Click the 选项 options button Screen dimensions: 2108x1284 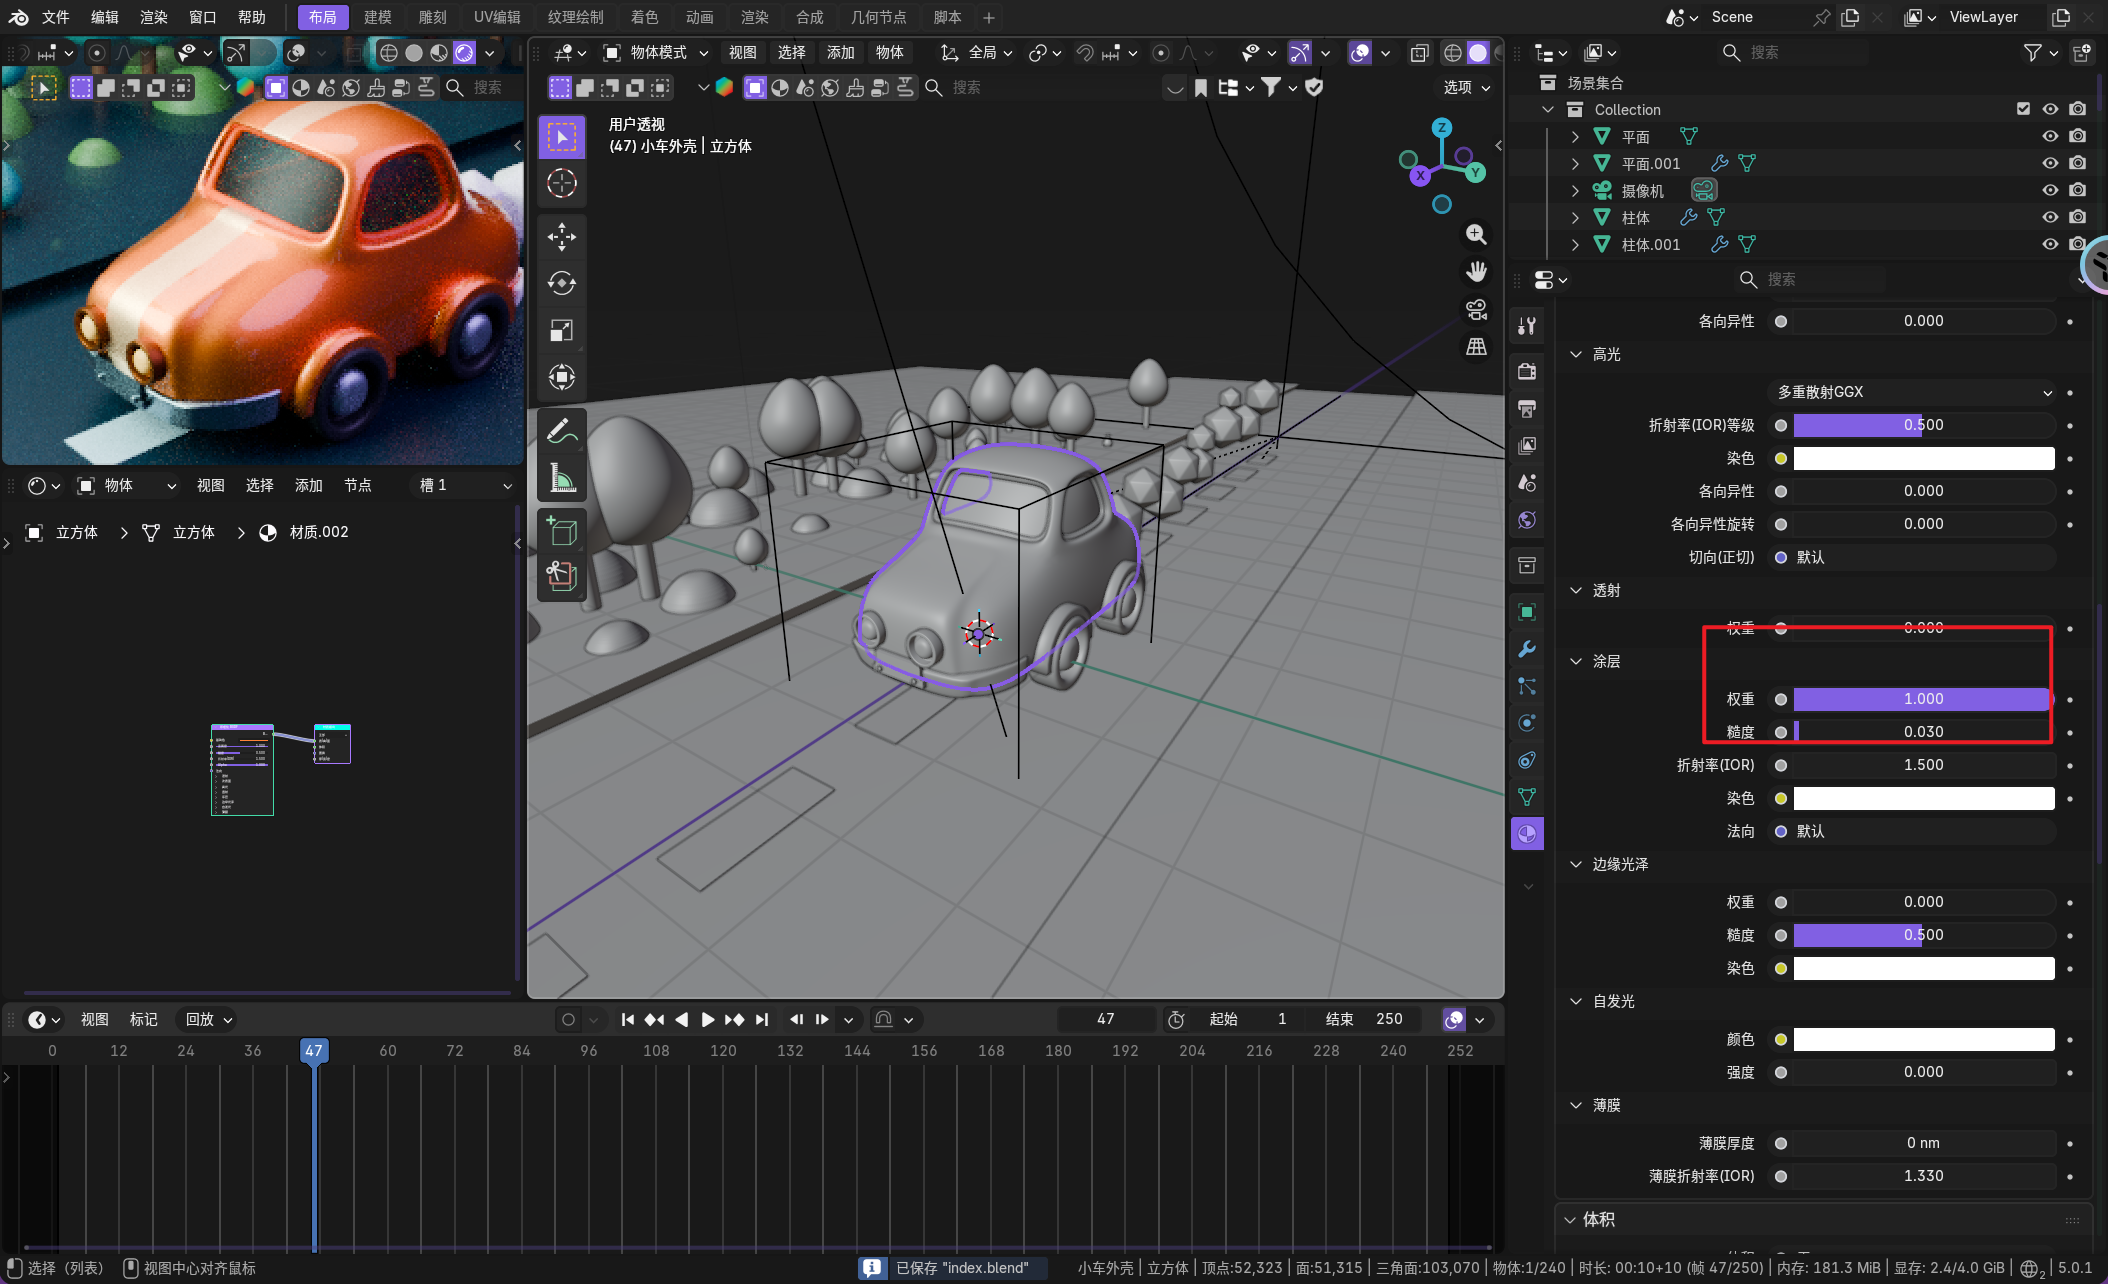coord(1466,87)
